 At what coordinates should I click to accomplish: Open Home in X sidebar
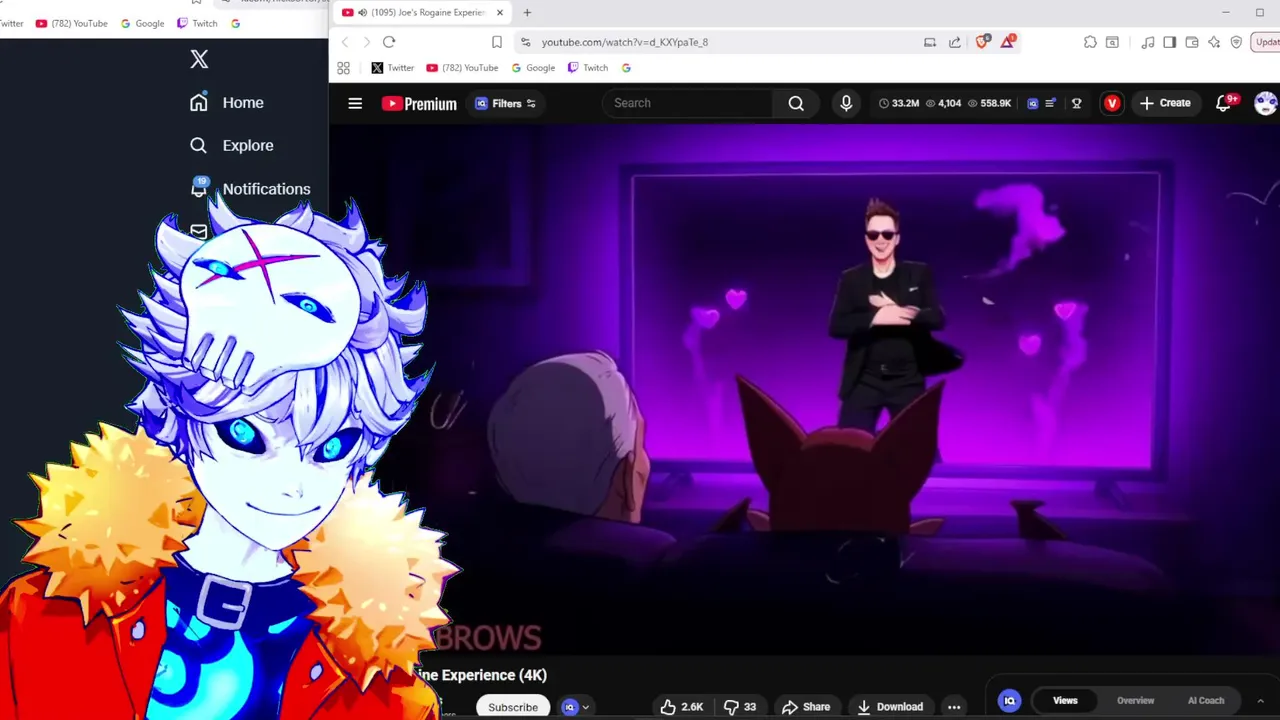(x=227, y=103)
